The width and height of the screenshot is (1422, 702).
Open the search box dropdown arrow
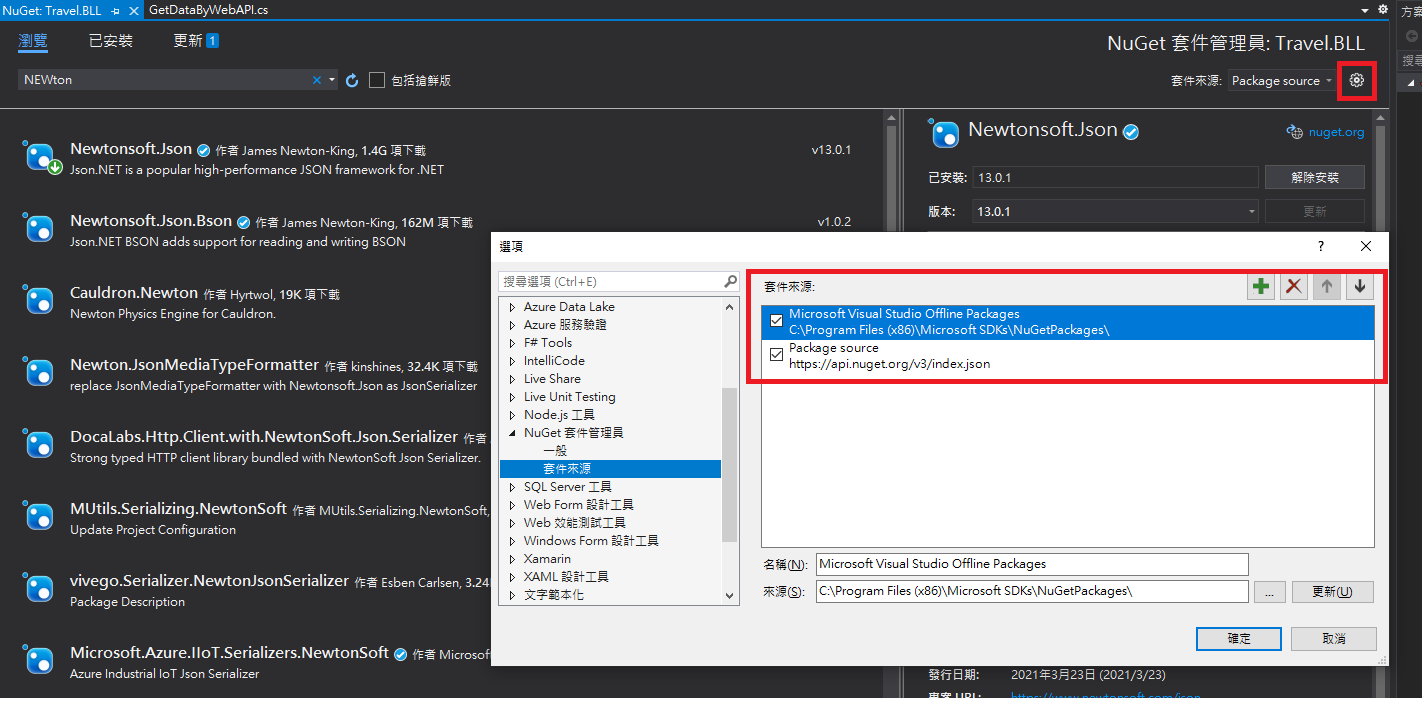(x=332, y=80)
